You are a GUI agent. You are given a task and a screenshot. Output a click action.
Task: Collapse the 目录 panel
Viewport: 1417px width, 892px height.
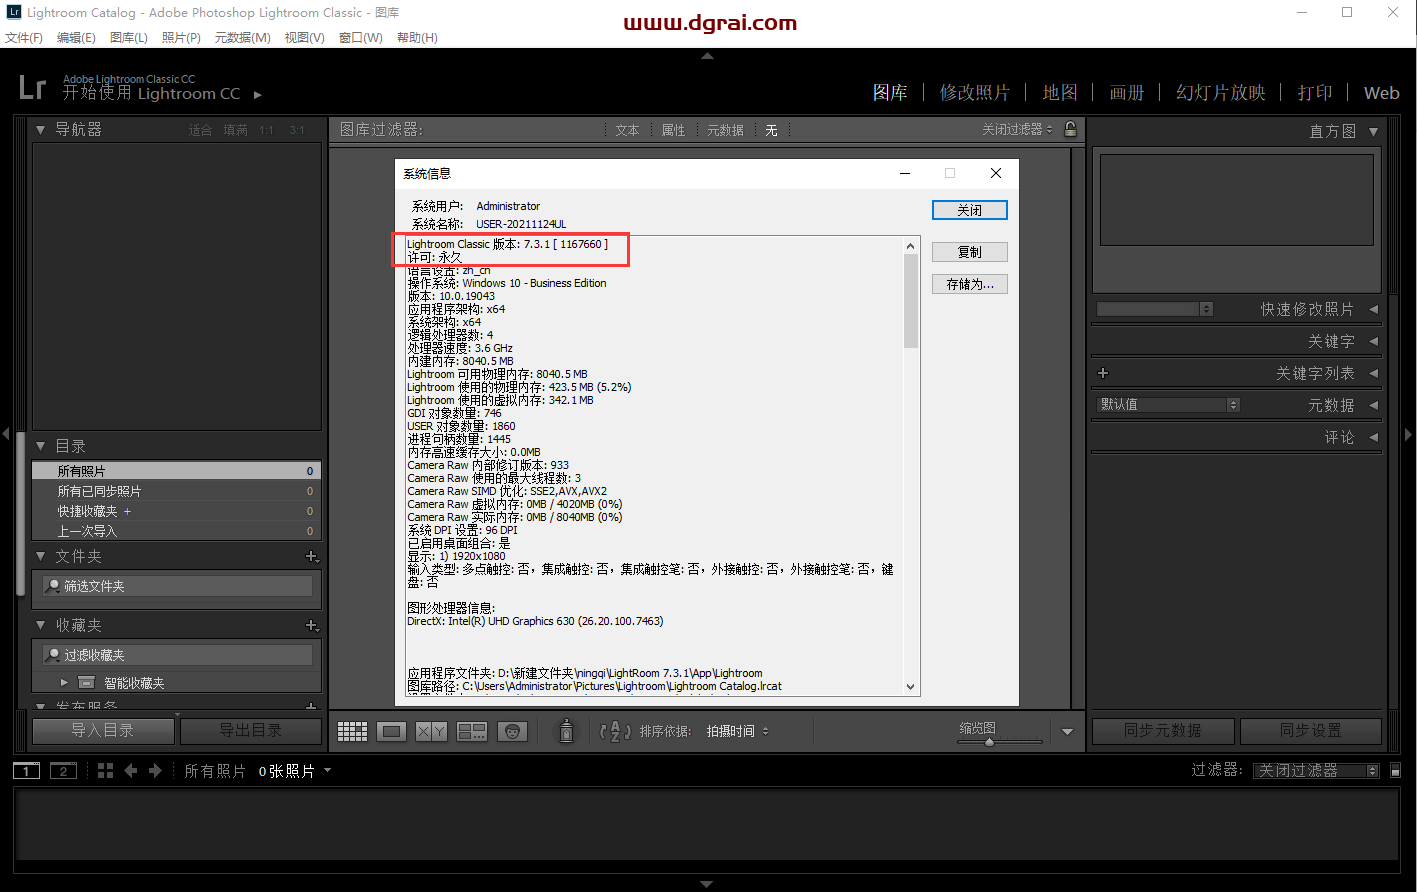41,446
